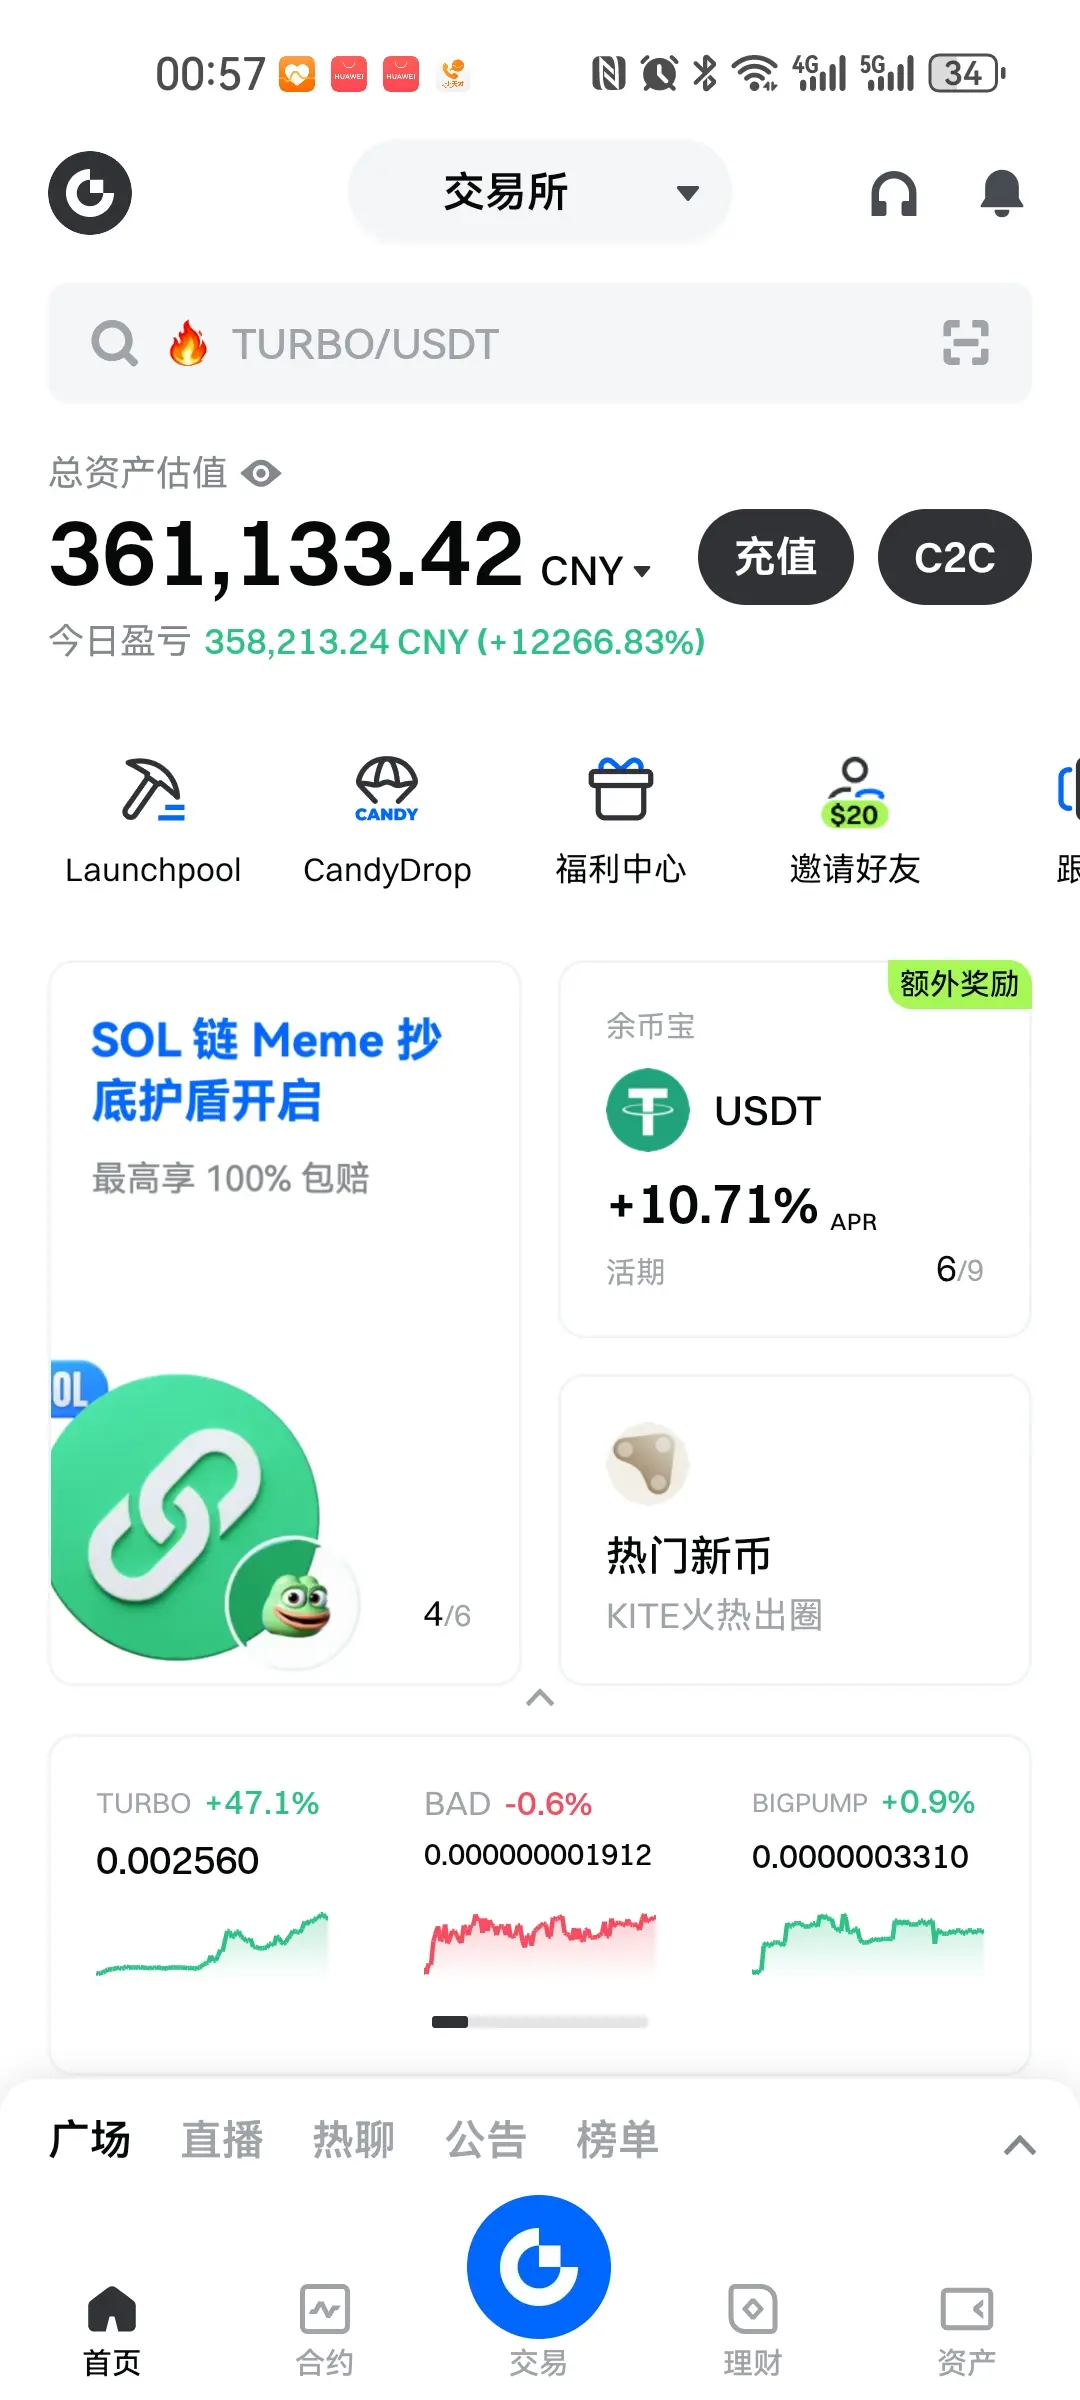Screen dimensions: 1080x2400
Task: Tap the ticker carousel page indicator
Action: tap(540, 2022)
